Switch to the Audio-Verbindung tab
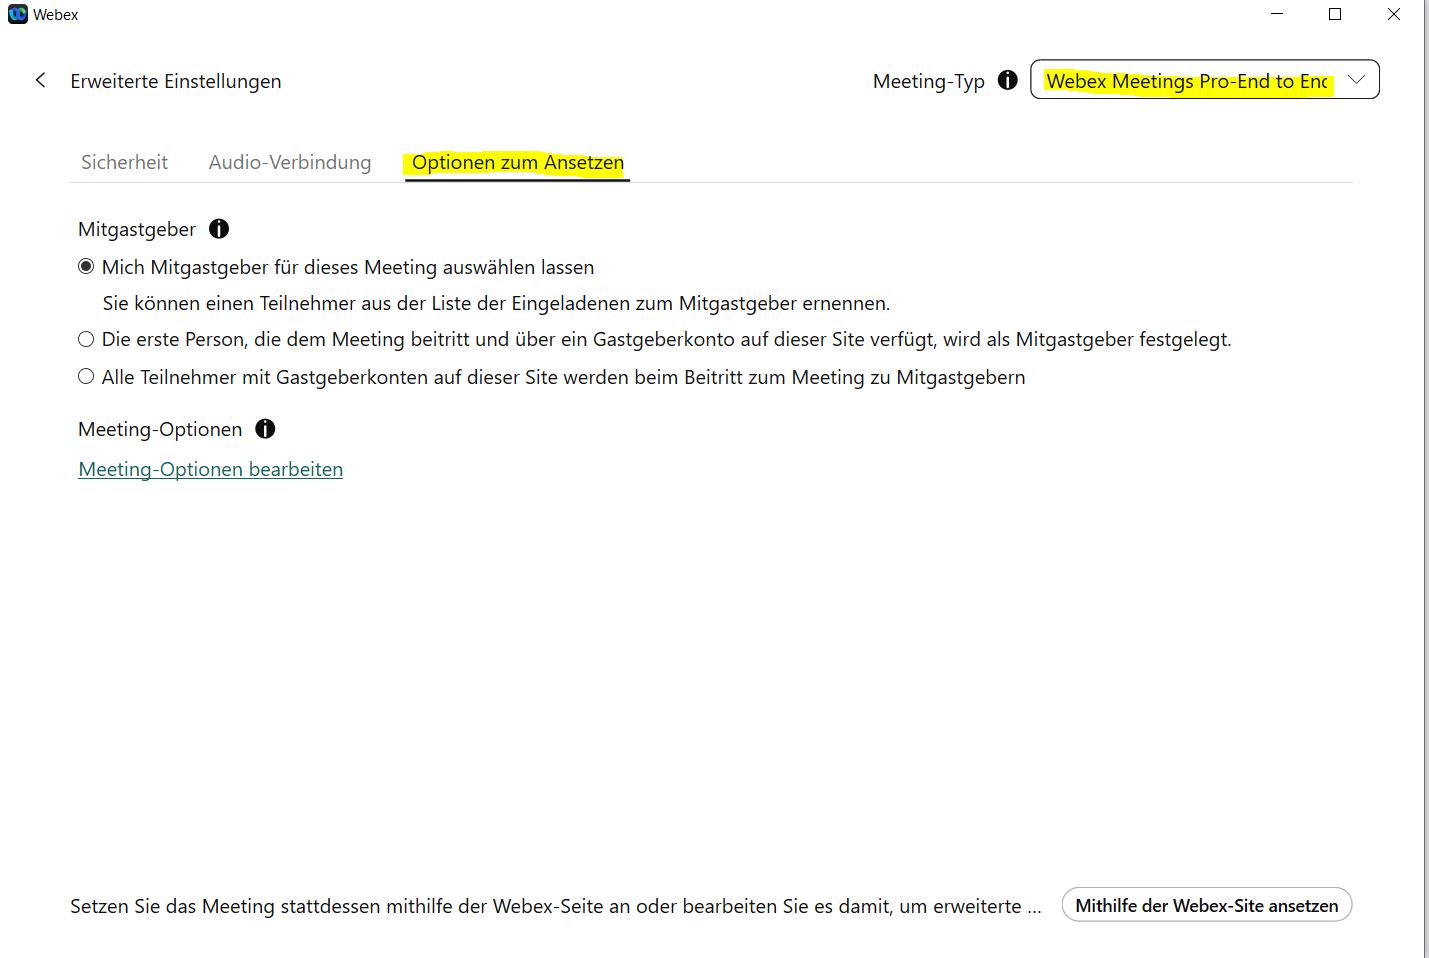Screen dimensions: 1429x958 click(290, 162)
